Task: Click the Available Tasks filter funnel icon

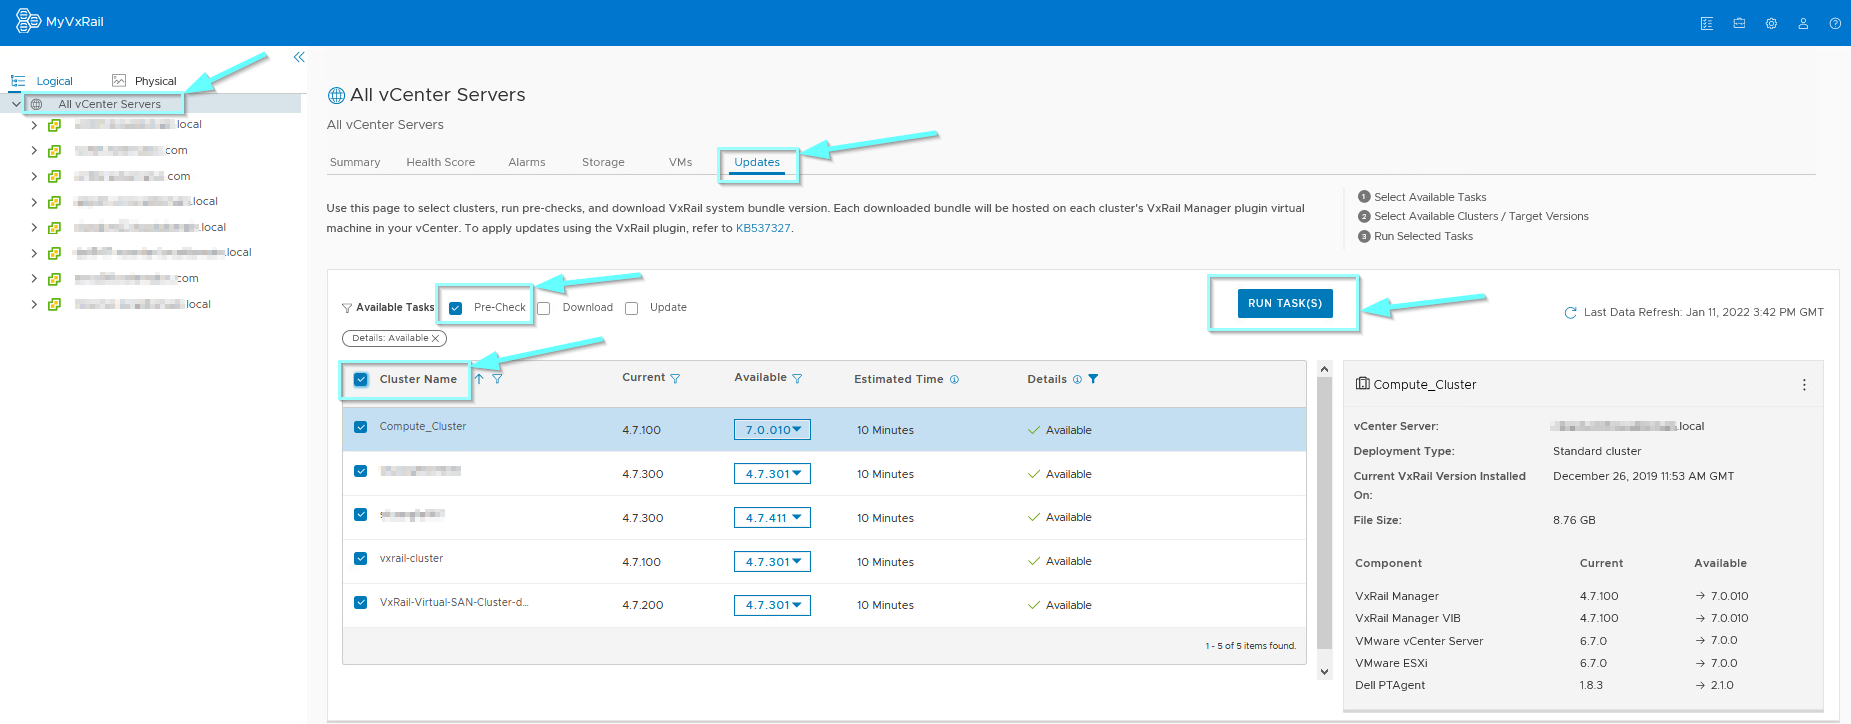Action: 347,308
